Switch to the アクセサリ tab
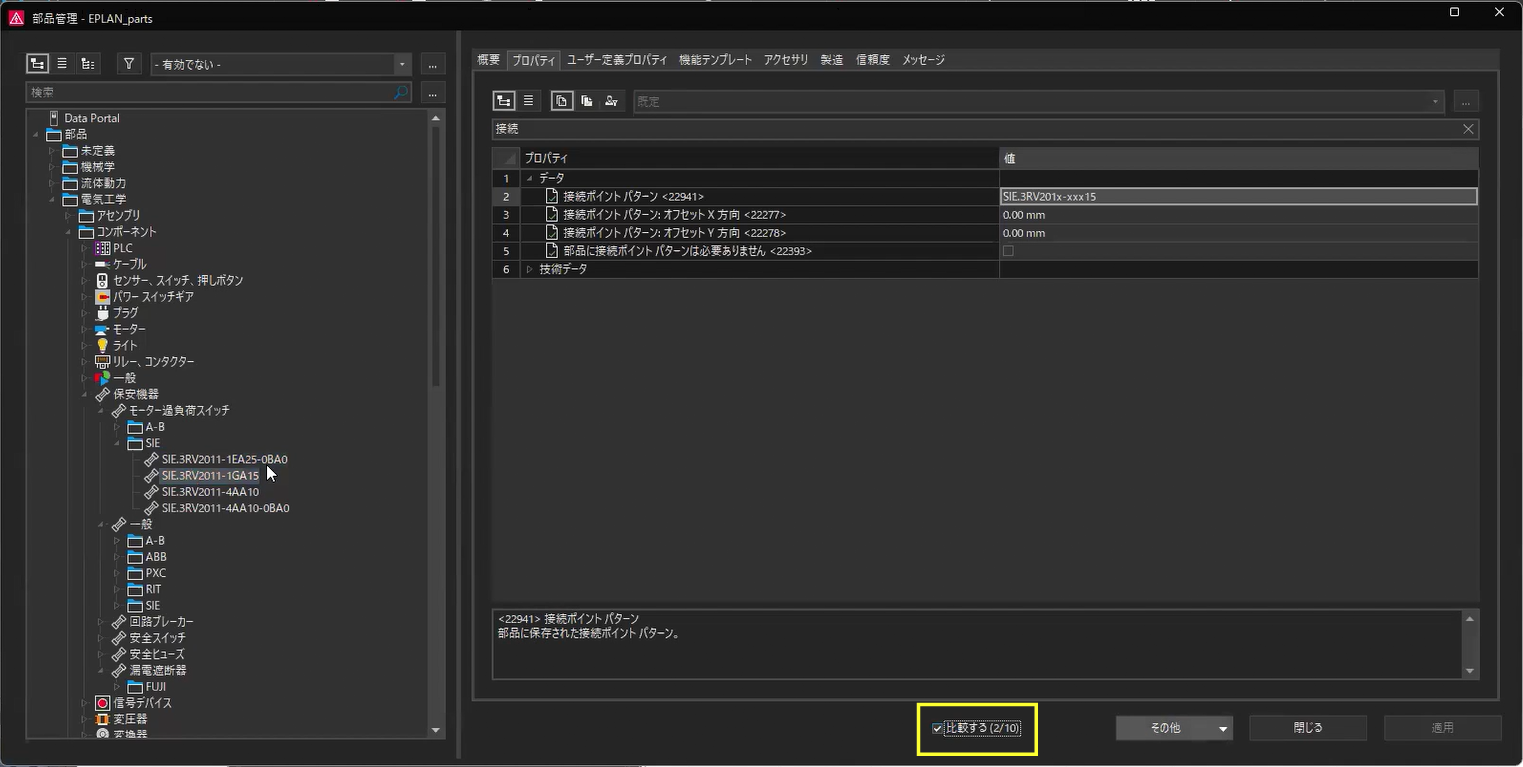Screen dimensions: 1523x767 (x=786, y=60)
